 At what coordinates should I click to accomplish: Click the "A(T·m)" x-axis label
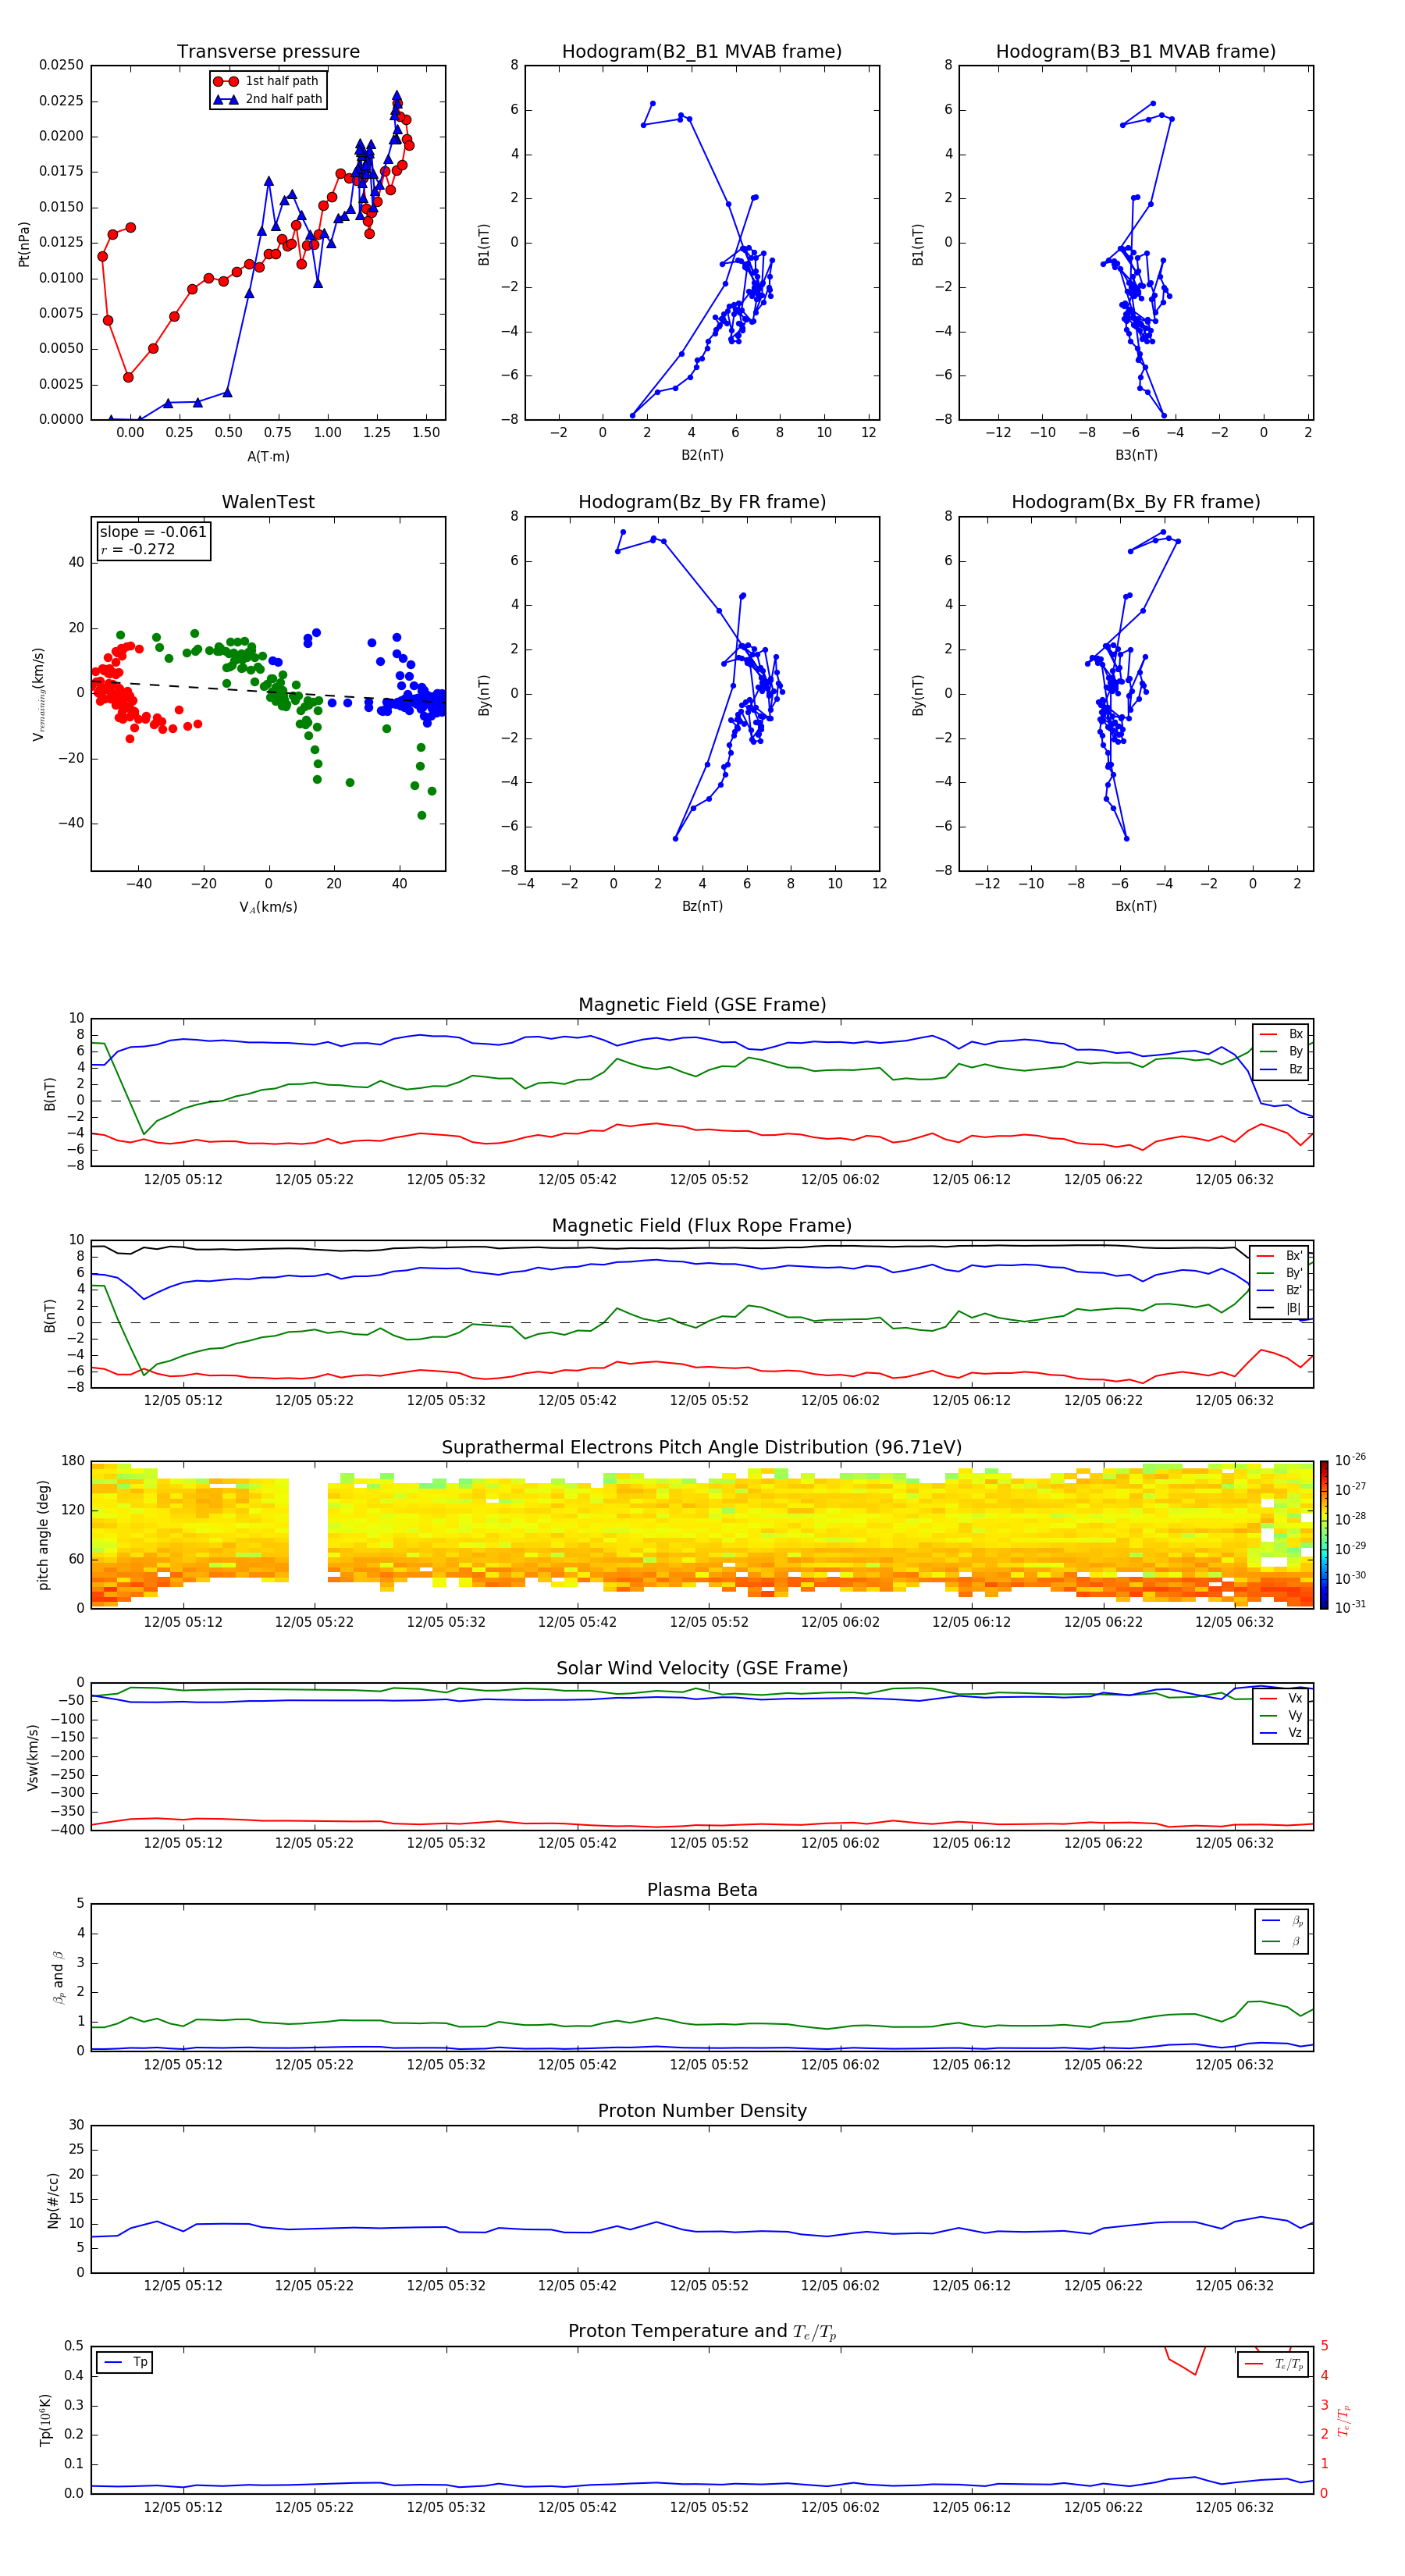coord(268,456)
